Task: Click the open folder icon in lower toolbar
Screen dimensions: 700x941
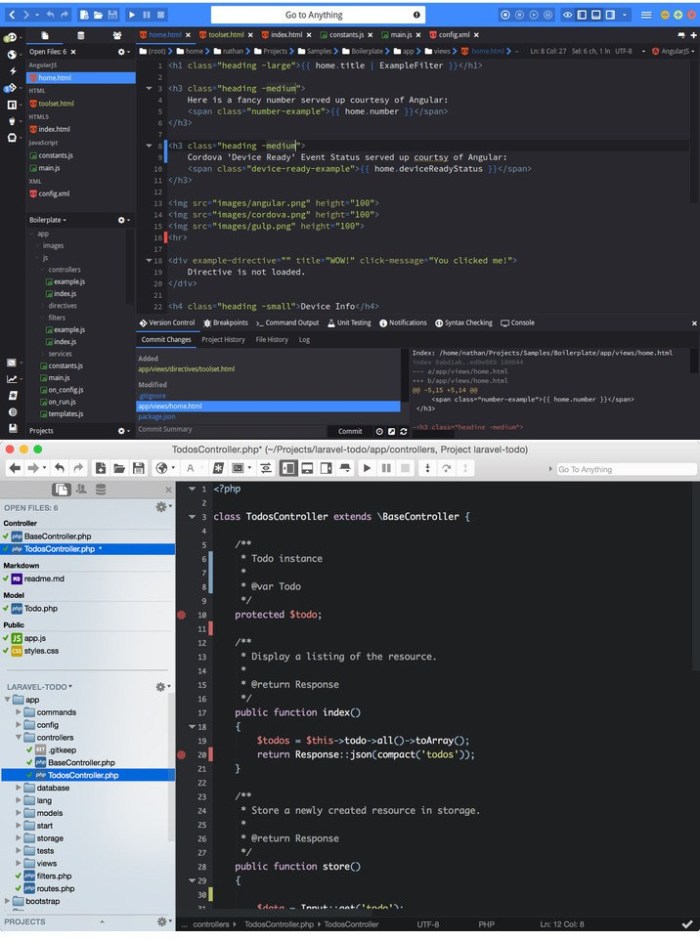Action: (x=119, y=468)
